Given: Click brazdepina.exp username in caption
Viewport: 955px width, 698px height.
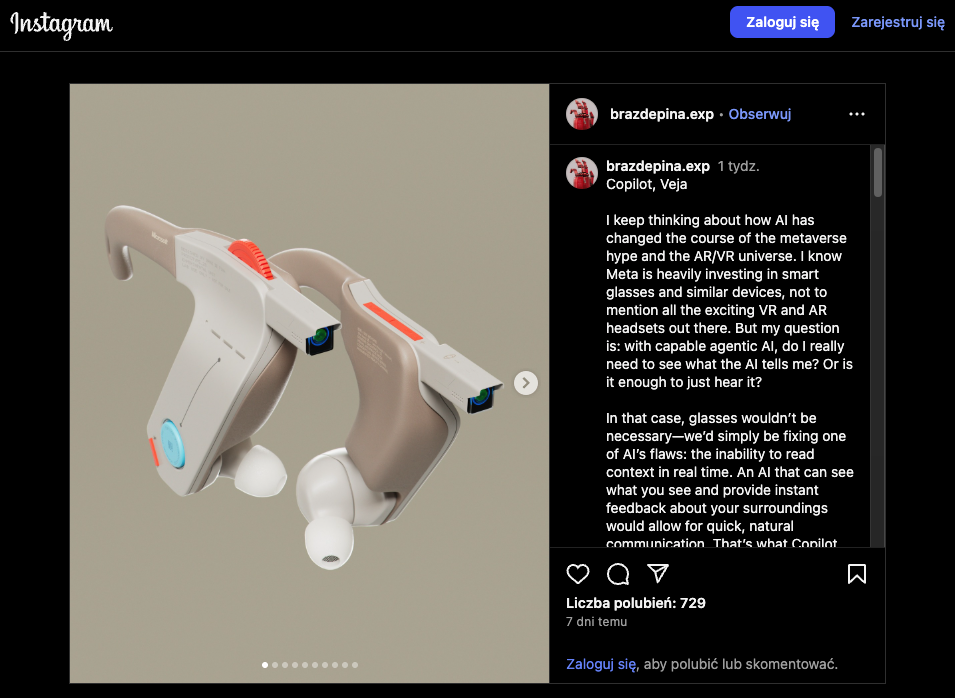Looking at the screenshot, I should pos(658,166).
